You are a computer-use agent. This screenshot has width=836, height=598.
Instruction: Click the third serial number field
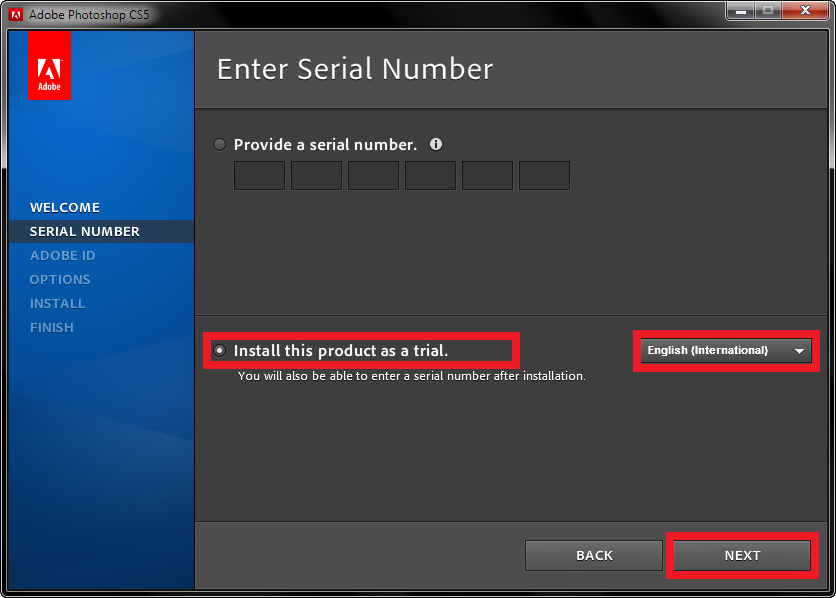coord(373,176)
